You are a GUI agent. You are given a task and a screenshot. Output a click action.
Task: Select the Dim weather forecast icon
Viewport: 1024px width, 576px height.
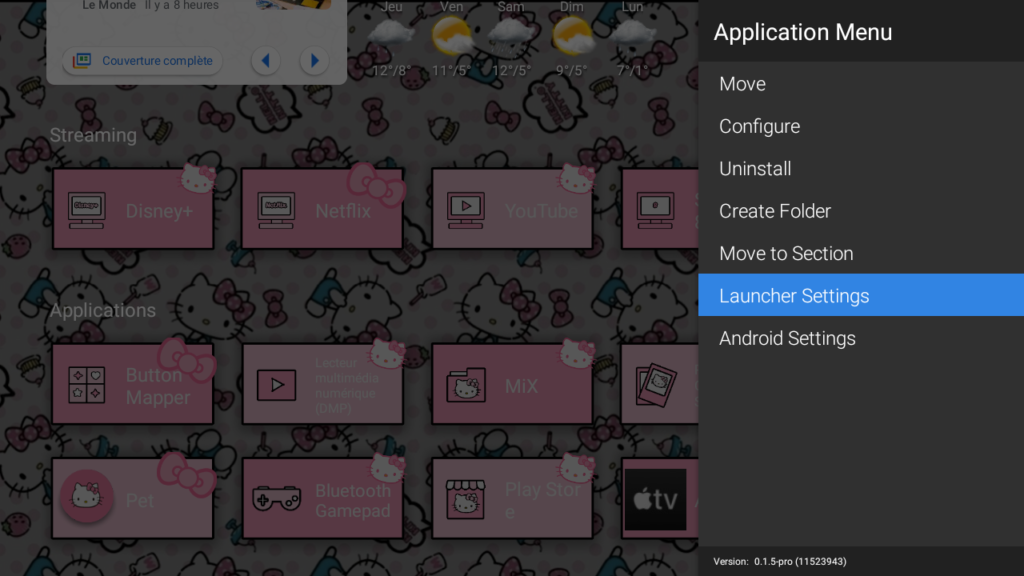click(572, 35)
